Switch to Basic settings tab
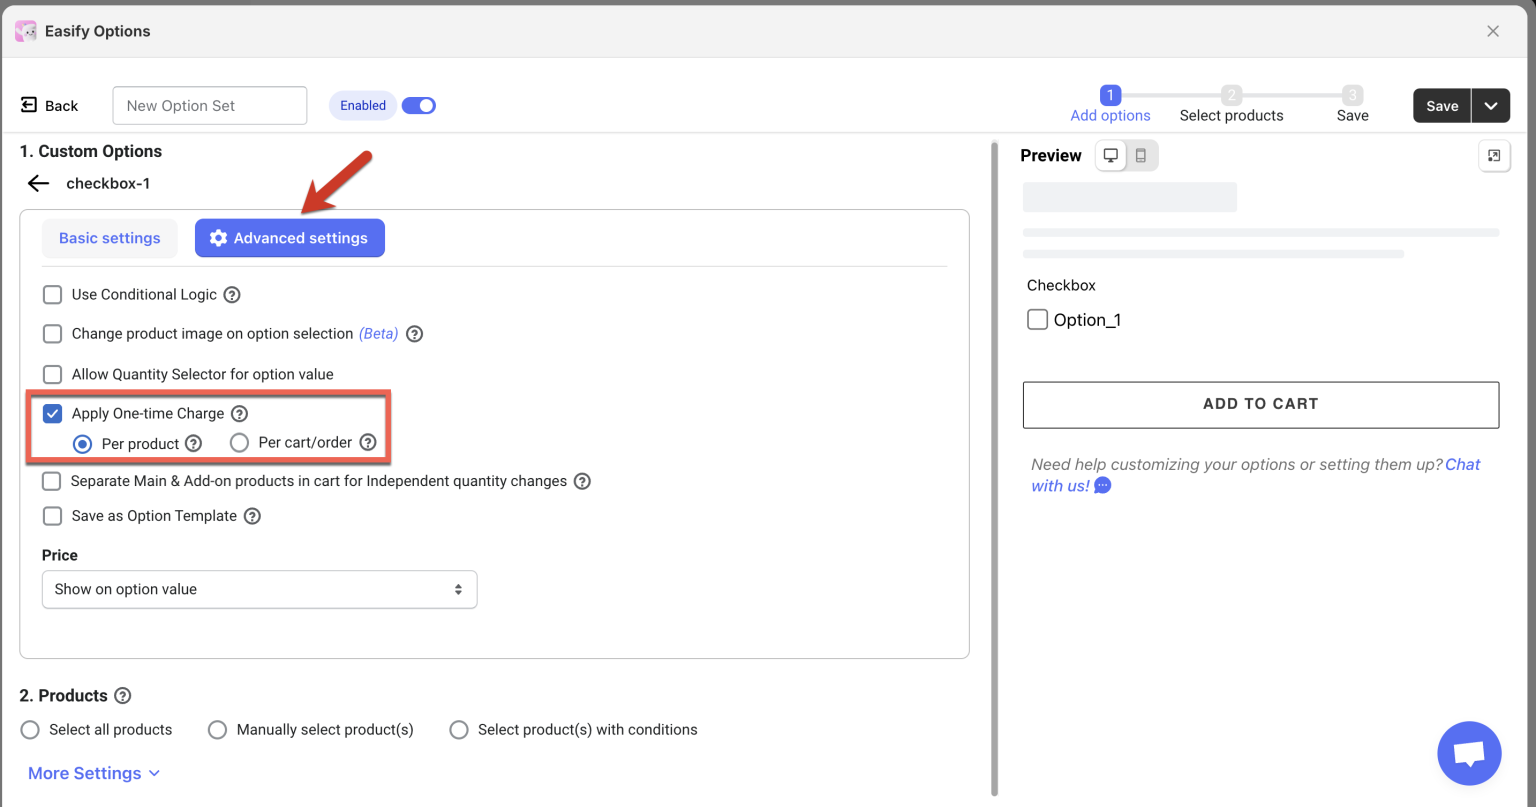The width and height of the screenshot is (1536, 807). click(109, 238)
